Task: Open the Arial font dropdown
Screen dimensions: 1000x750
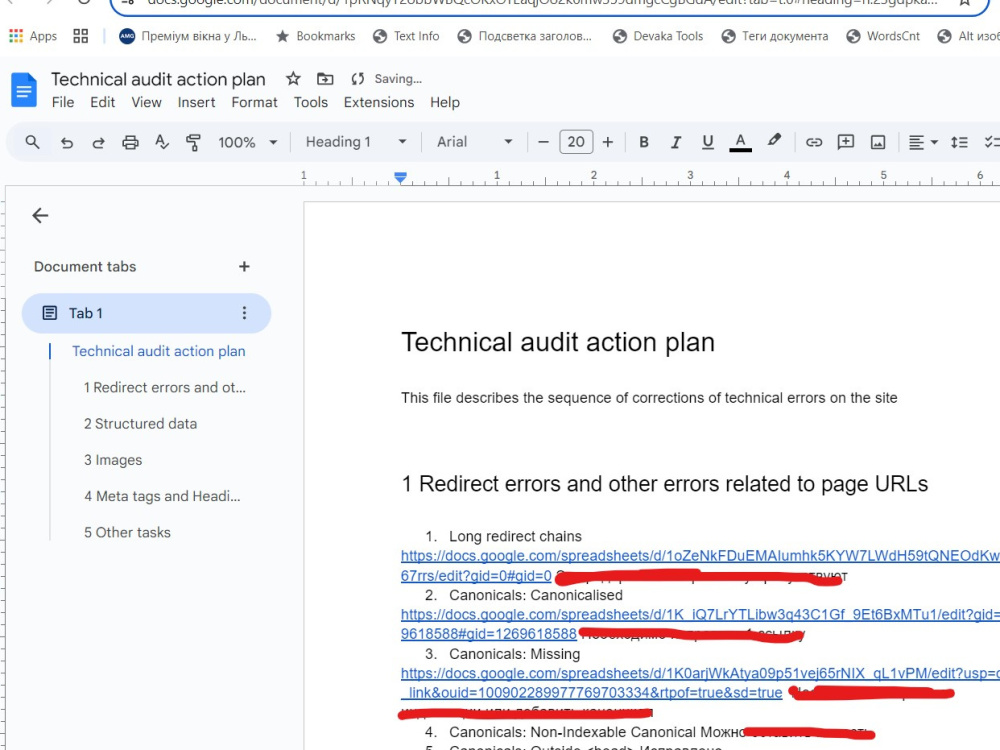Action: click(474, 142)
